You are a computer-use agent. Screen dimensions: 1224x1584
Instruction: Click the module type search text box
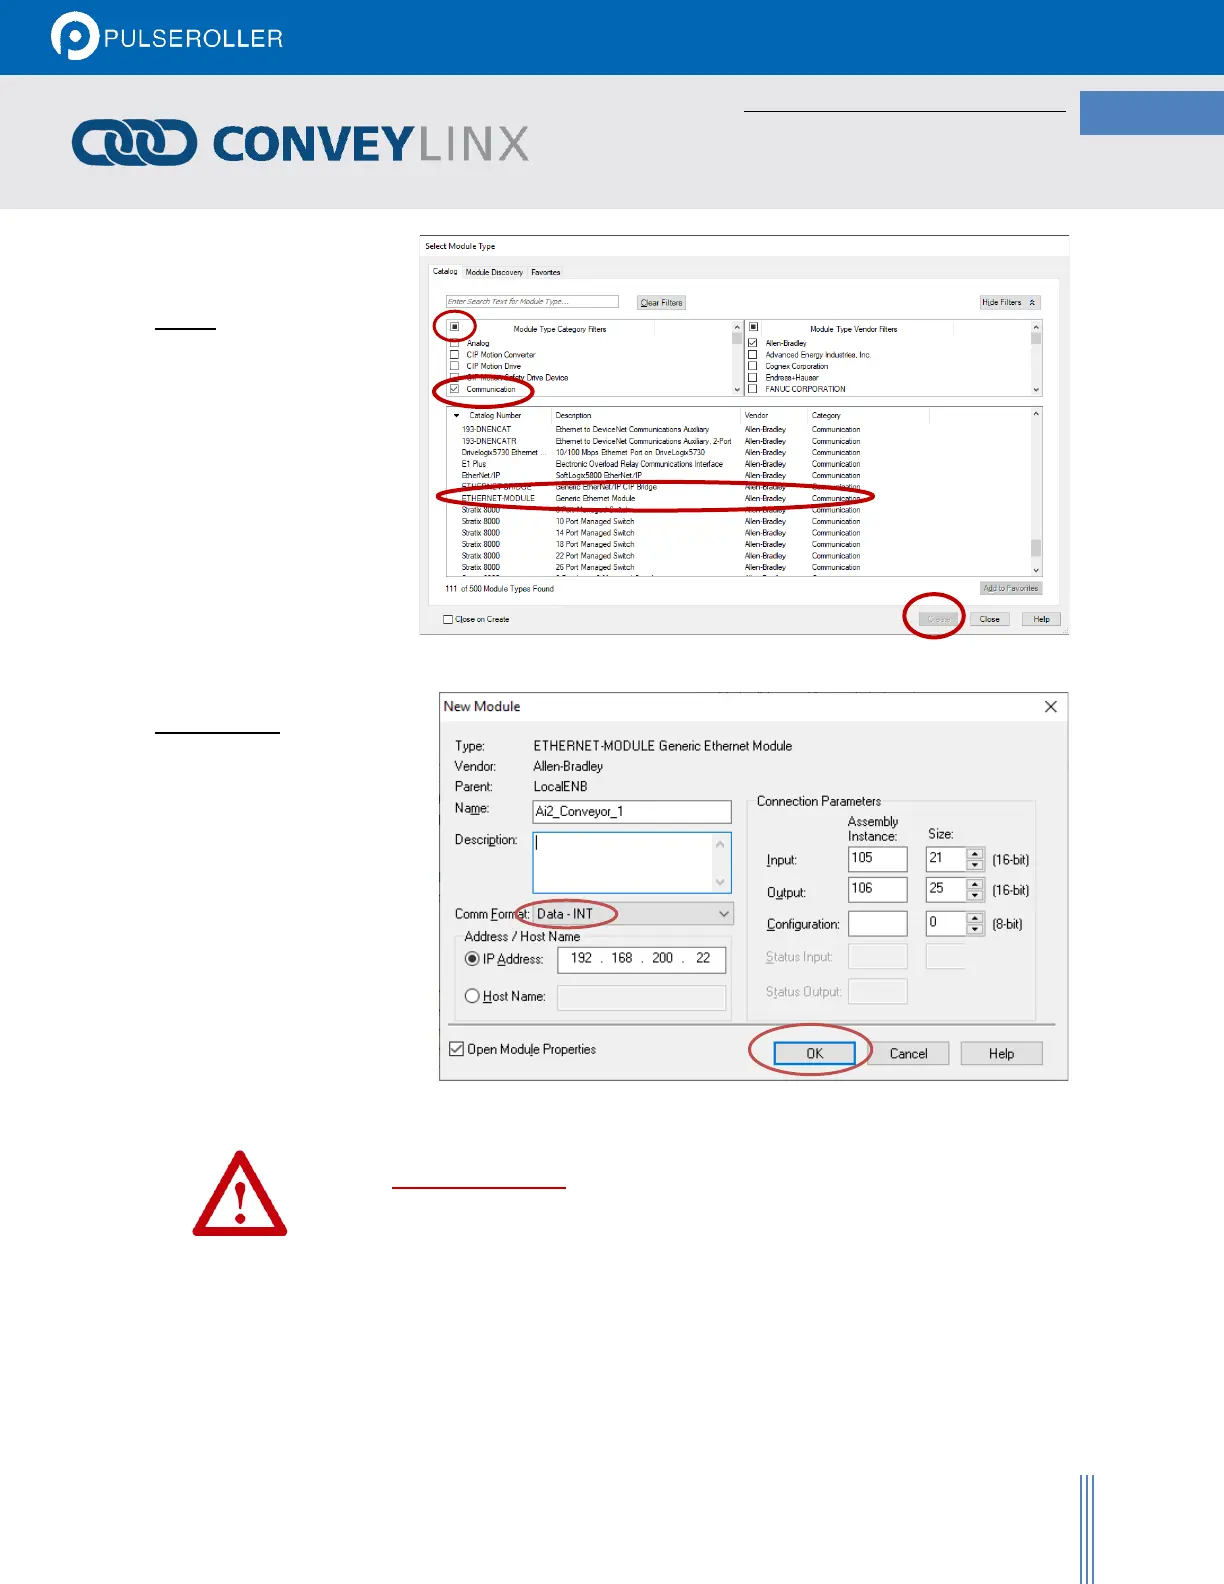point(532,301)
